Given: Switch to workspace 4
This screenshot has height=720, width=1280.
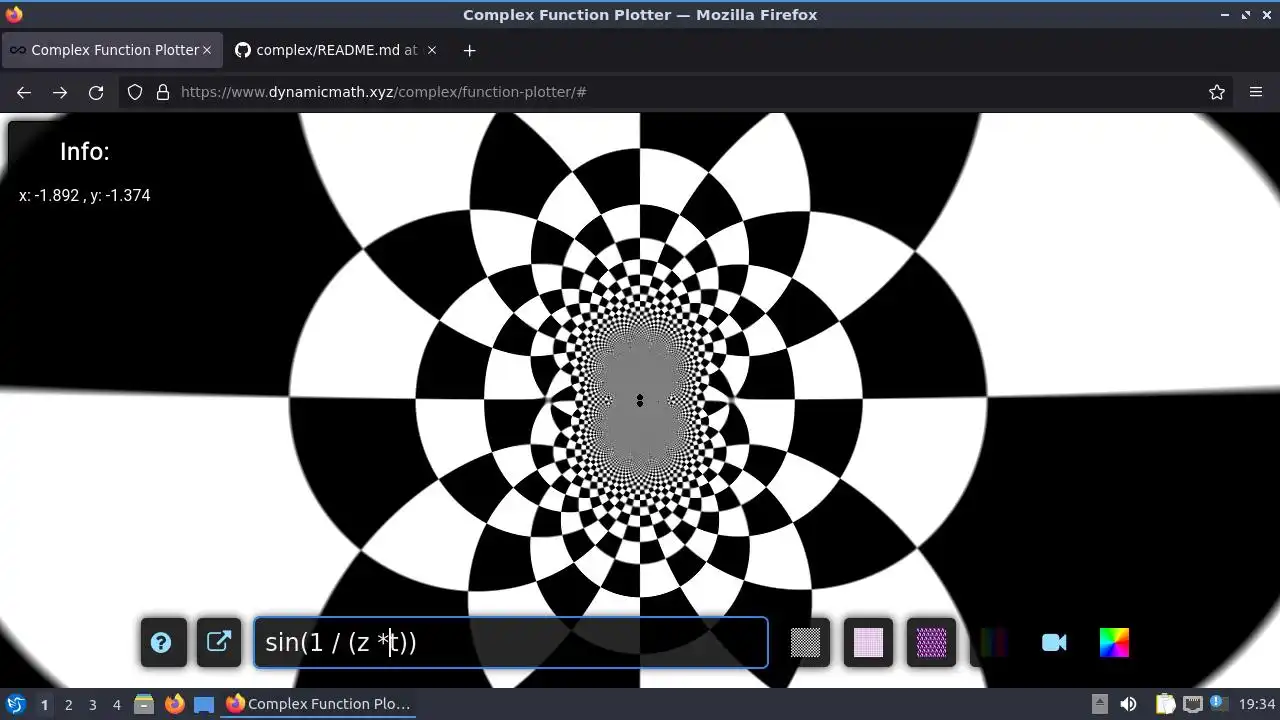Looking at the screenshot, I should 116,705.
